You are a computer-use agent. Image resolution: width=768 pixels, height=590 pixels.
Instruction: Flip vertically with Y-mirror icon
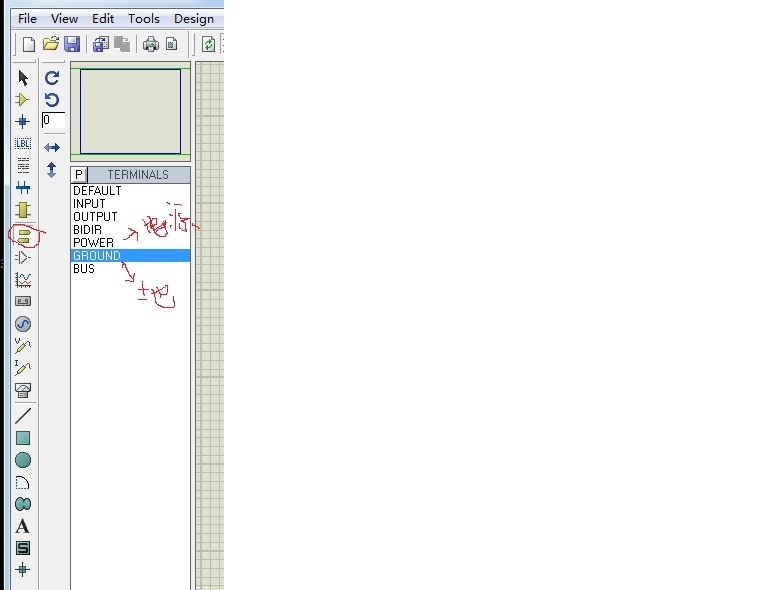51,170
